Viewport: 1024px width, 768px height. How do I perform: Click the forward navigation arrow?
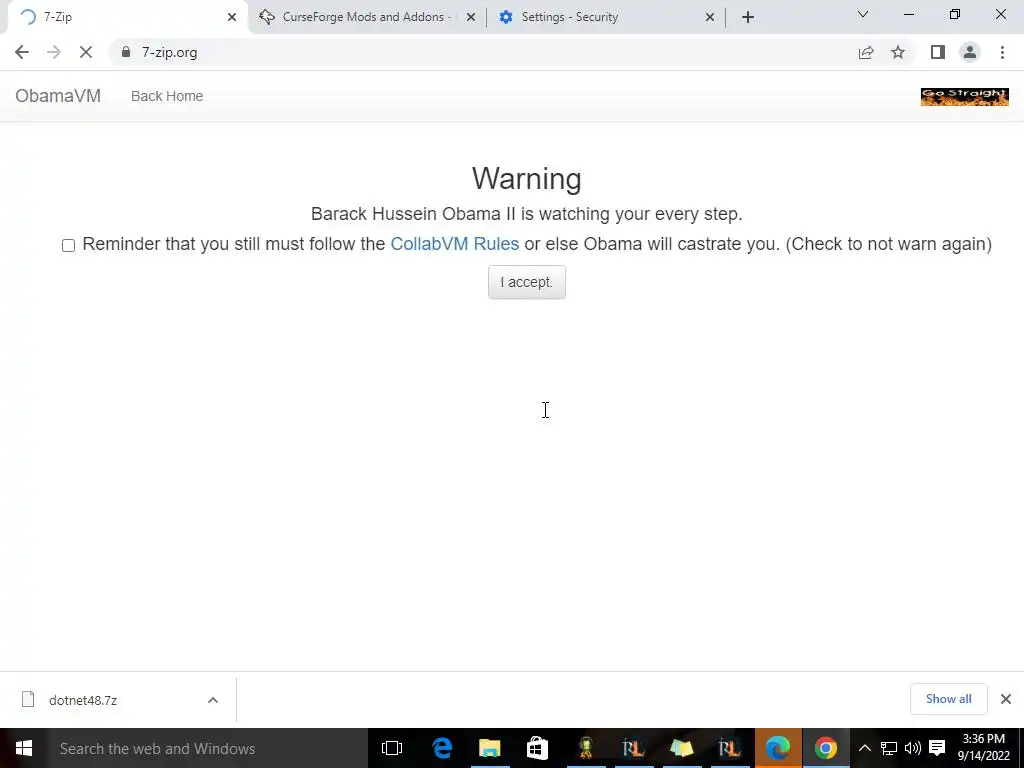tap(54, 52)
